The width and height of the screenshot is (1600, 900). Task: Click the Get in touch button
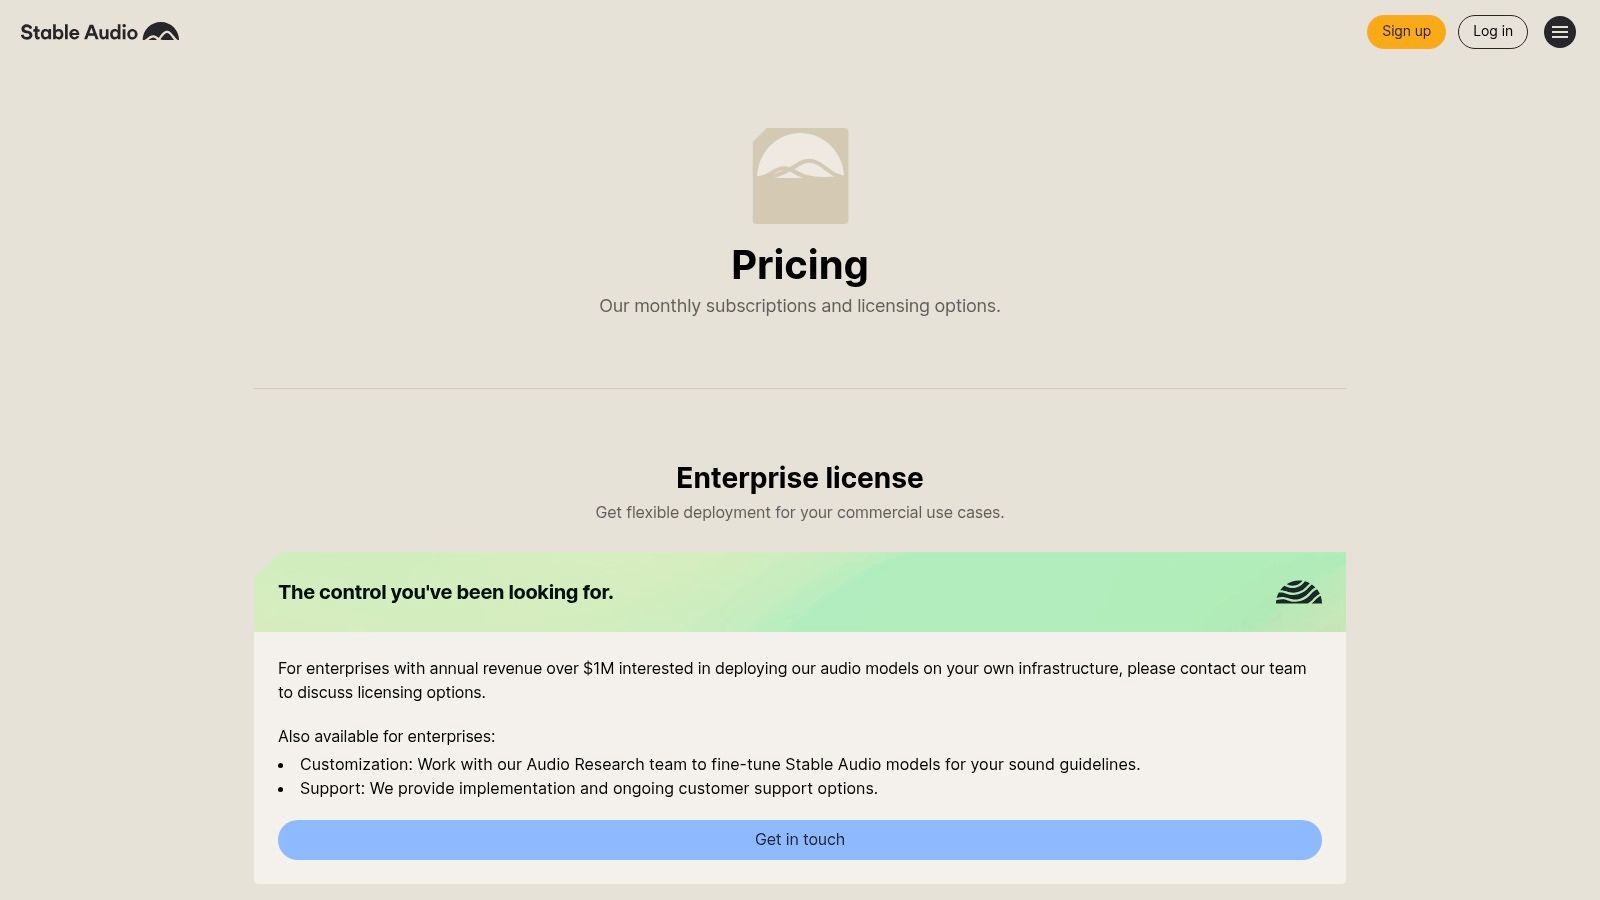[799, 840]
